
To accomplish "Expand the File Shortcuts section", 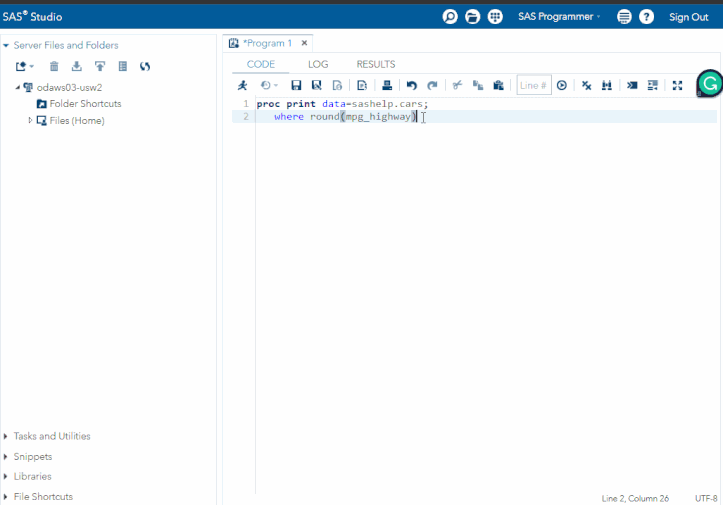I will (x=6, y=497).
